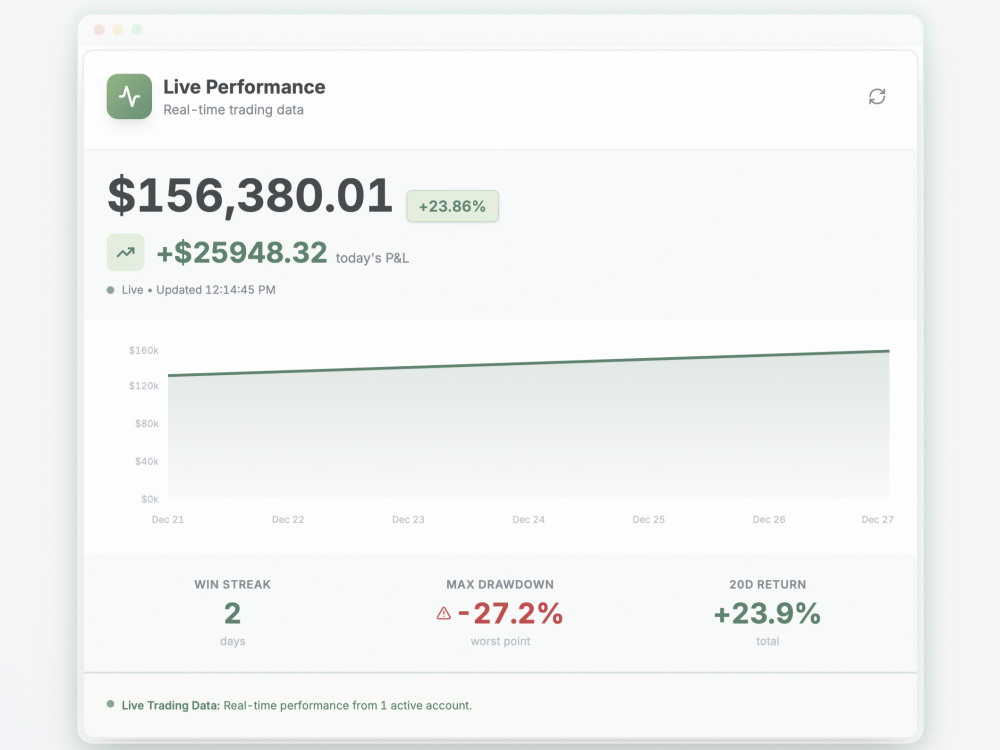
Task: Click the green live status dot
Action: pos(110,290)
